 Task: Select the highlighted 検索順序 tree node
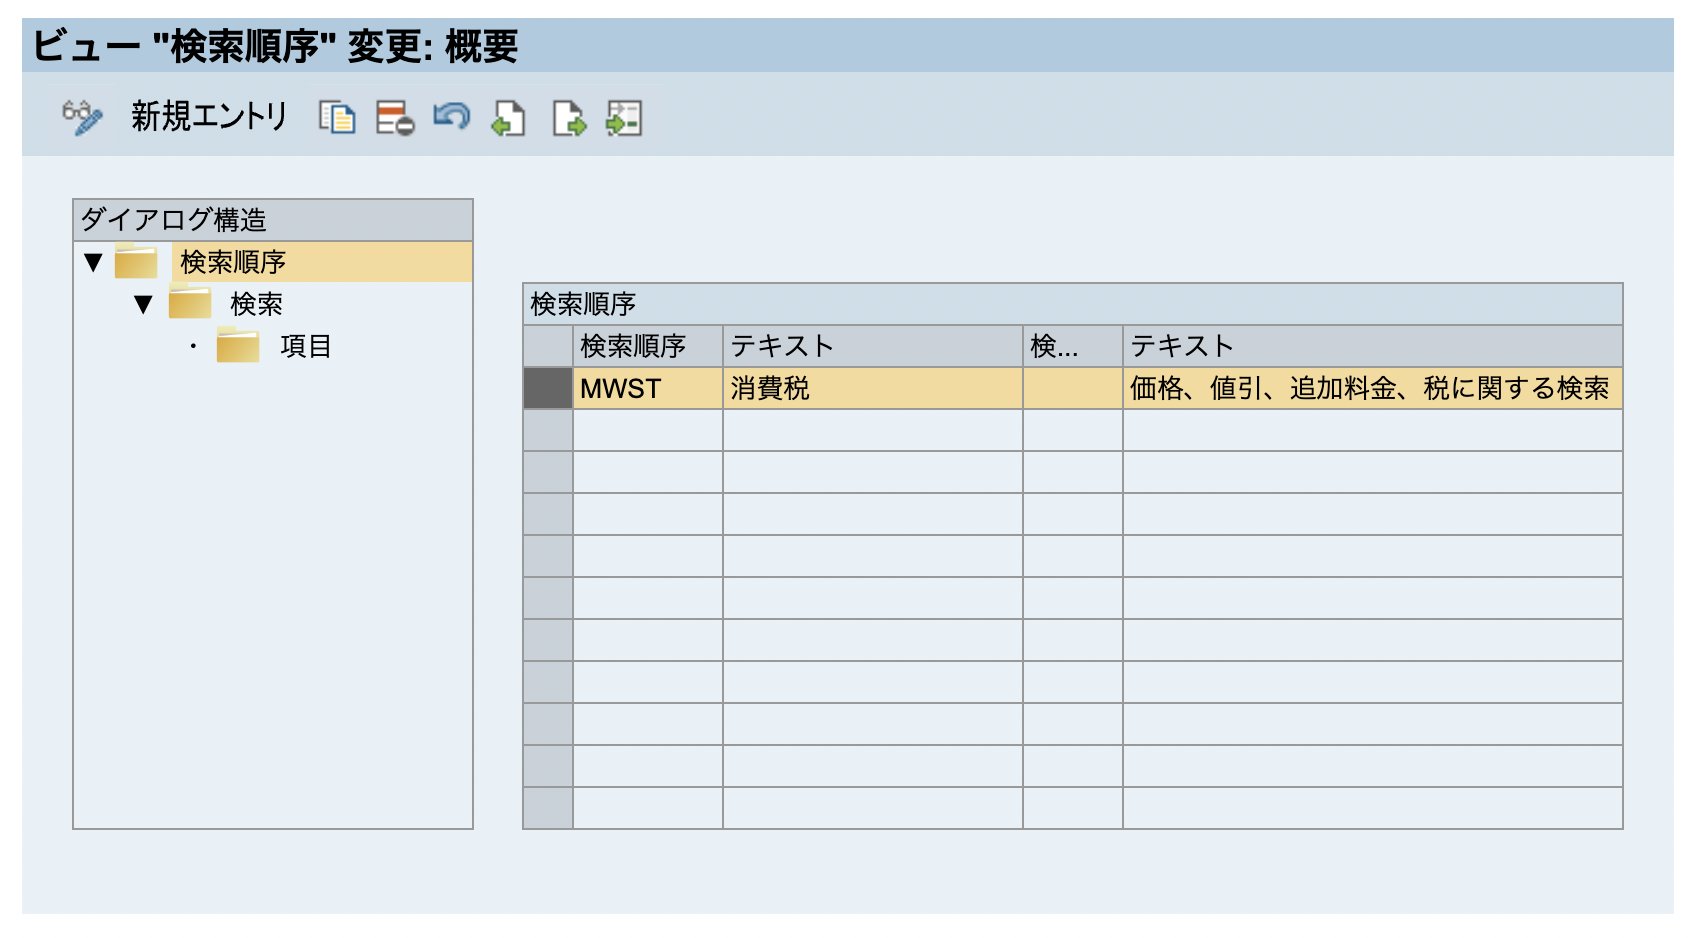coord(233,262)
